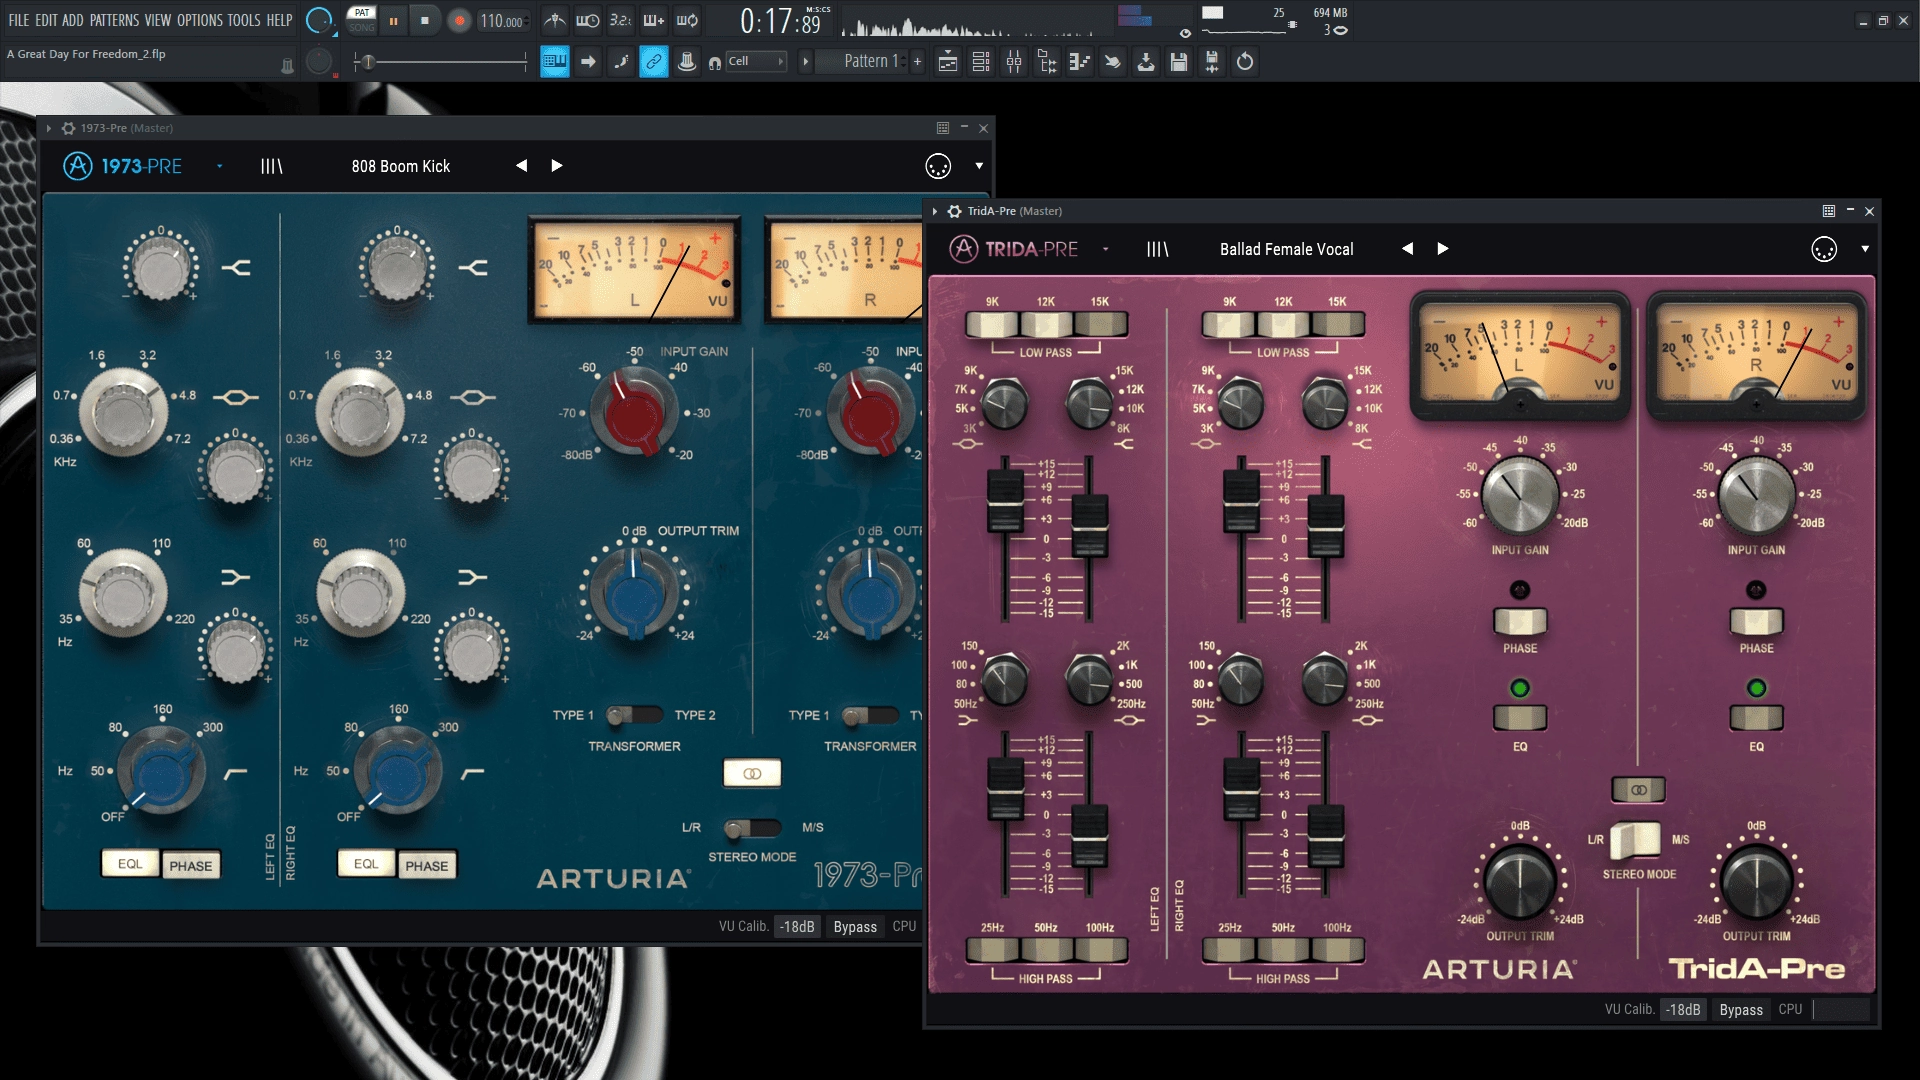Click Ballad Female Vocal preset name
Screen dimensions: 1920x1080
click(1286, 249)
